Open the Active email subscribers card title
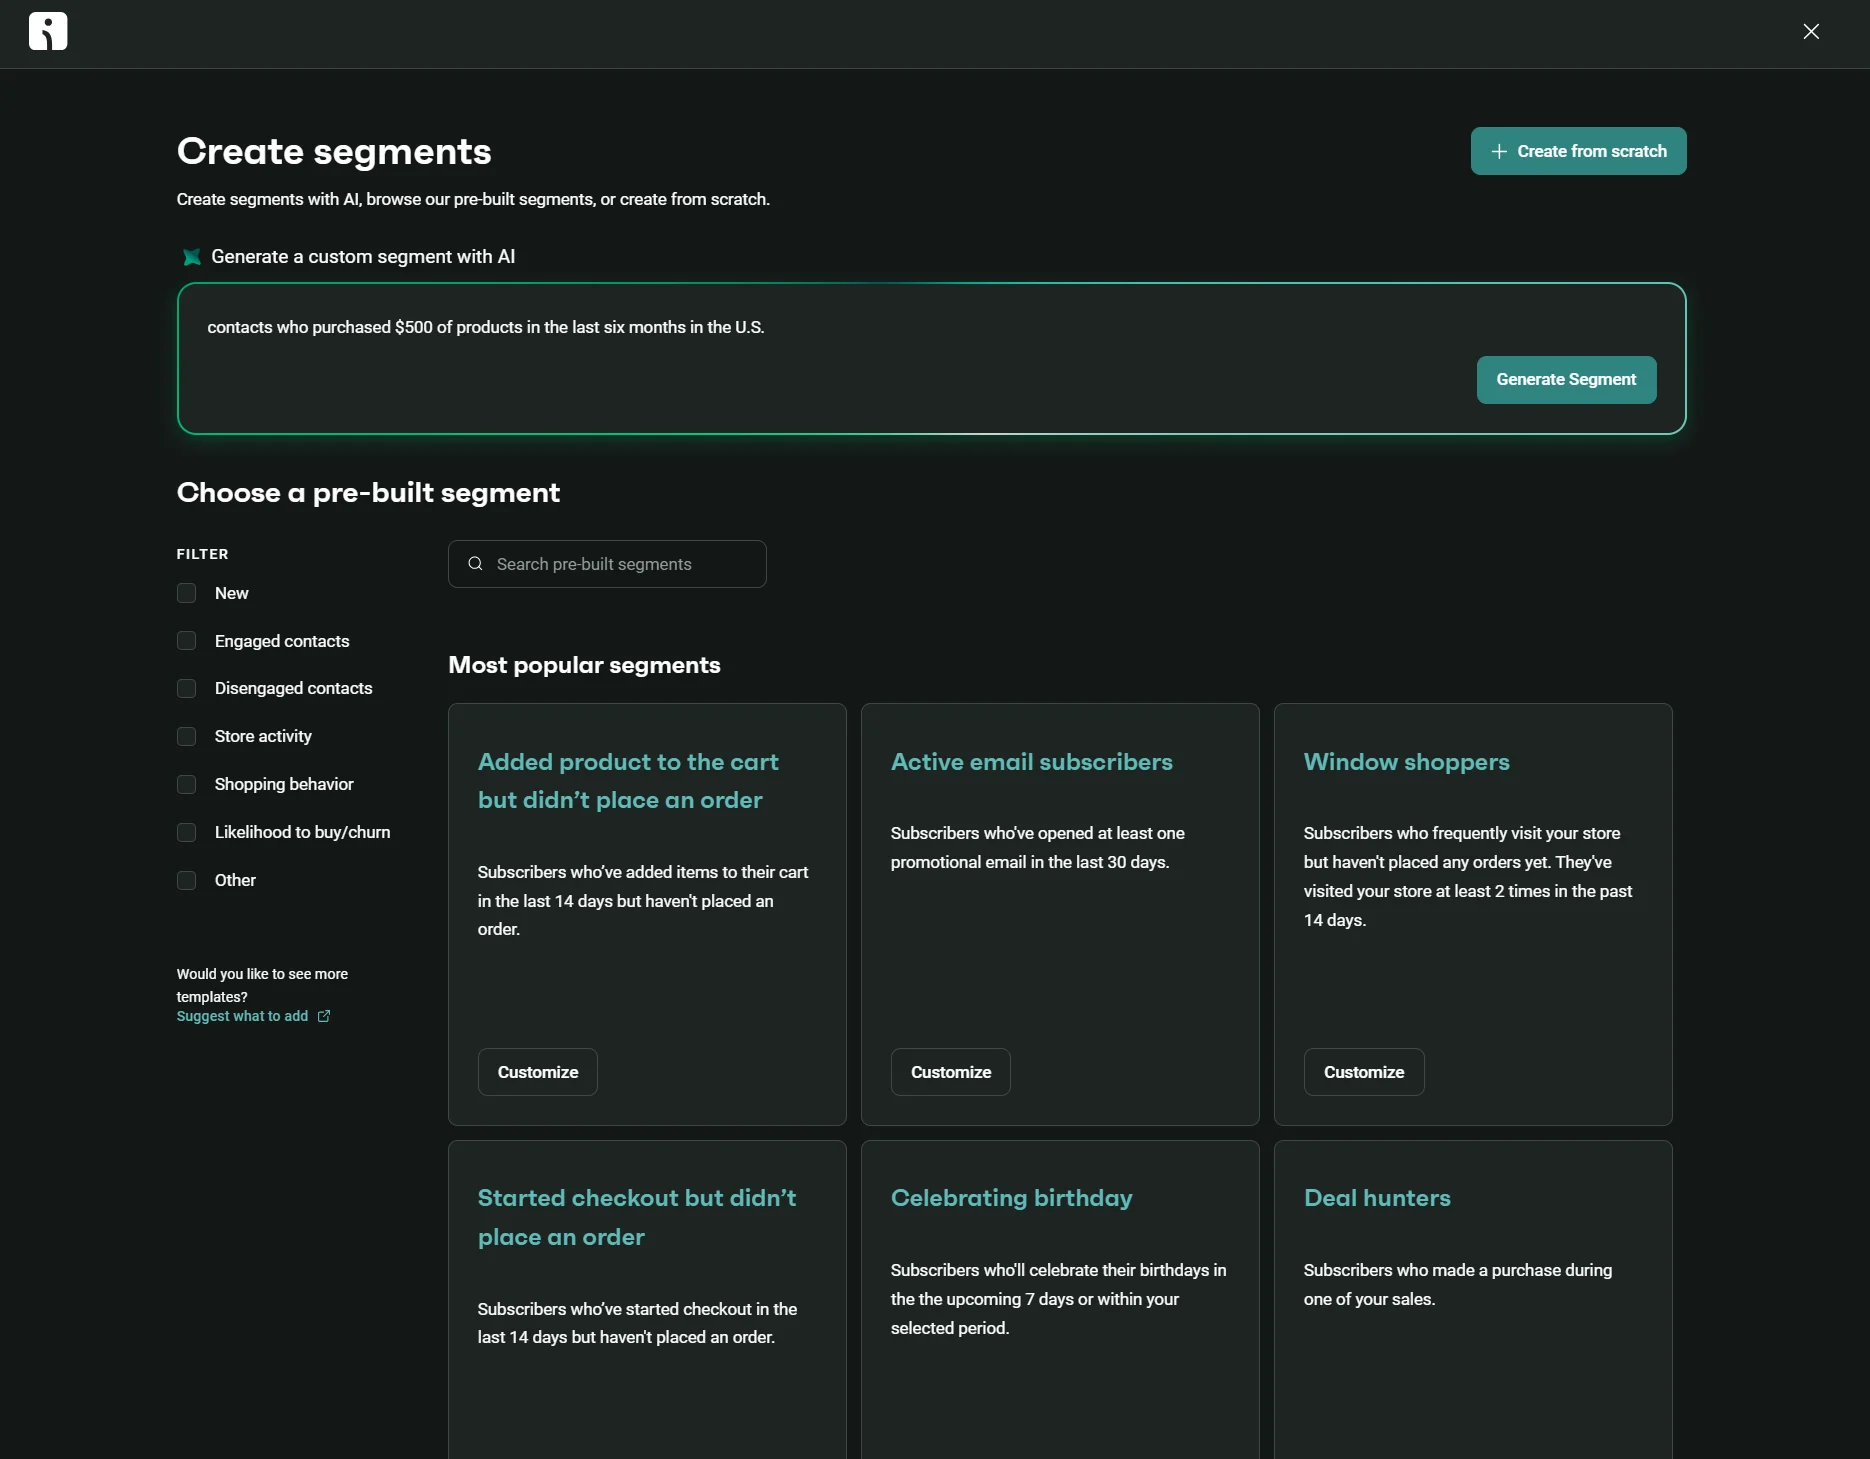This screenshot has width=1870, height=1459. point(1032,762)
